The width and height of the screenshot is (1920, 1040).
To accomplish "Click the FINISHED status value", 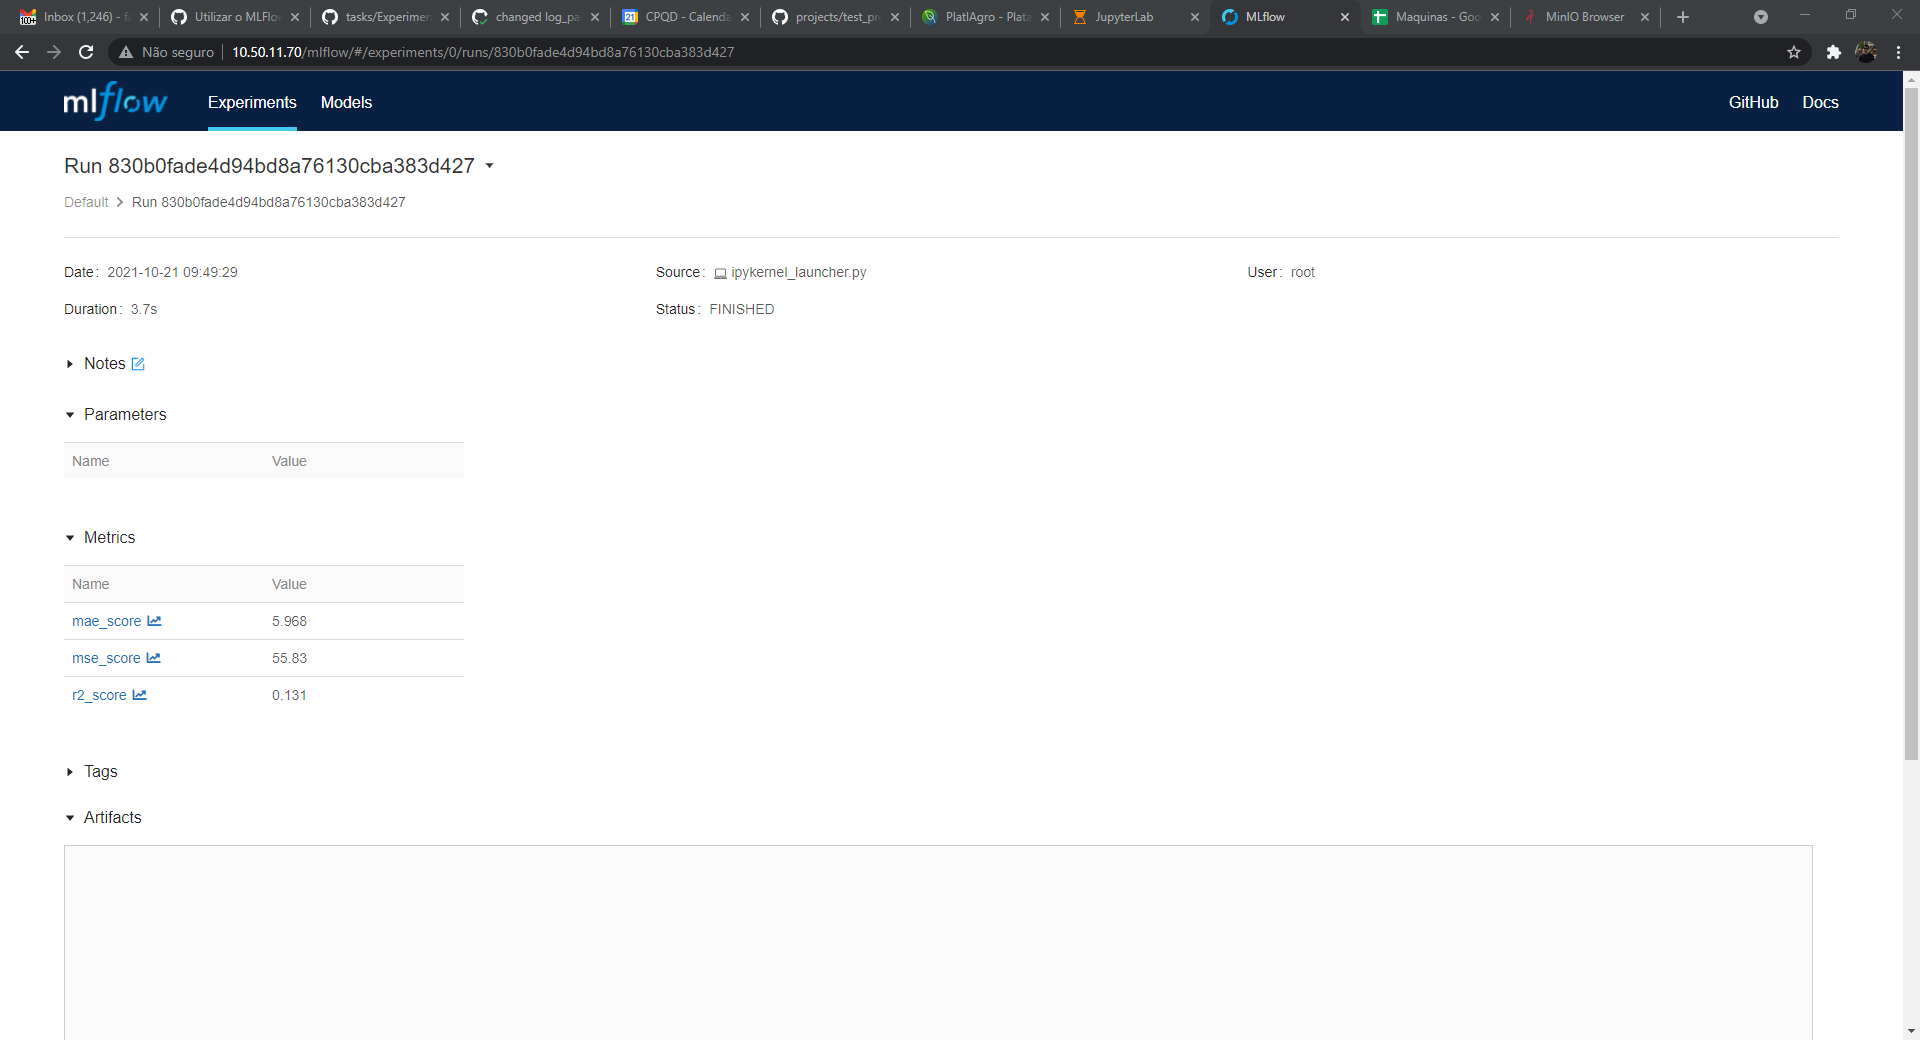I will (x=742, y=309).
